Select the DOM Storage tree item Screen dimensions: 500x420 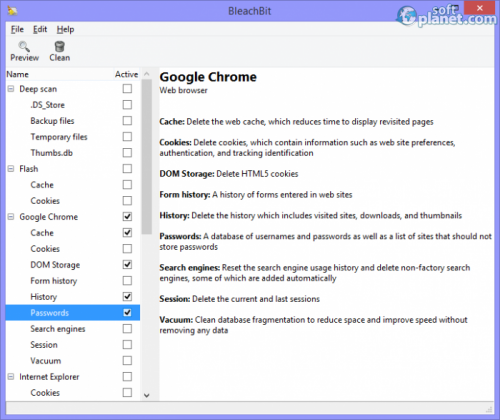[x=55, y=265]
